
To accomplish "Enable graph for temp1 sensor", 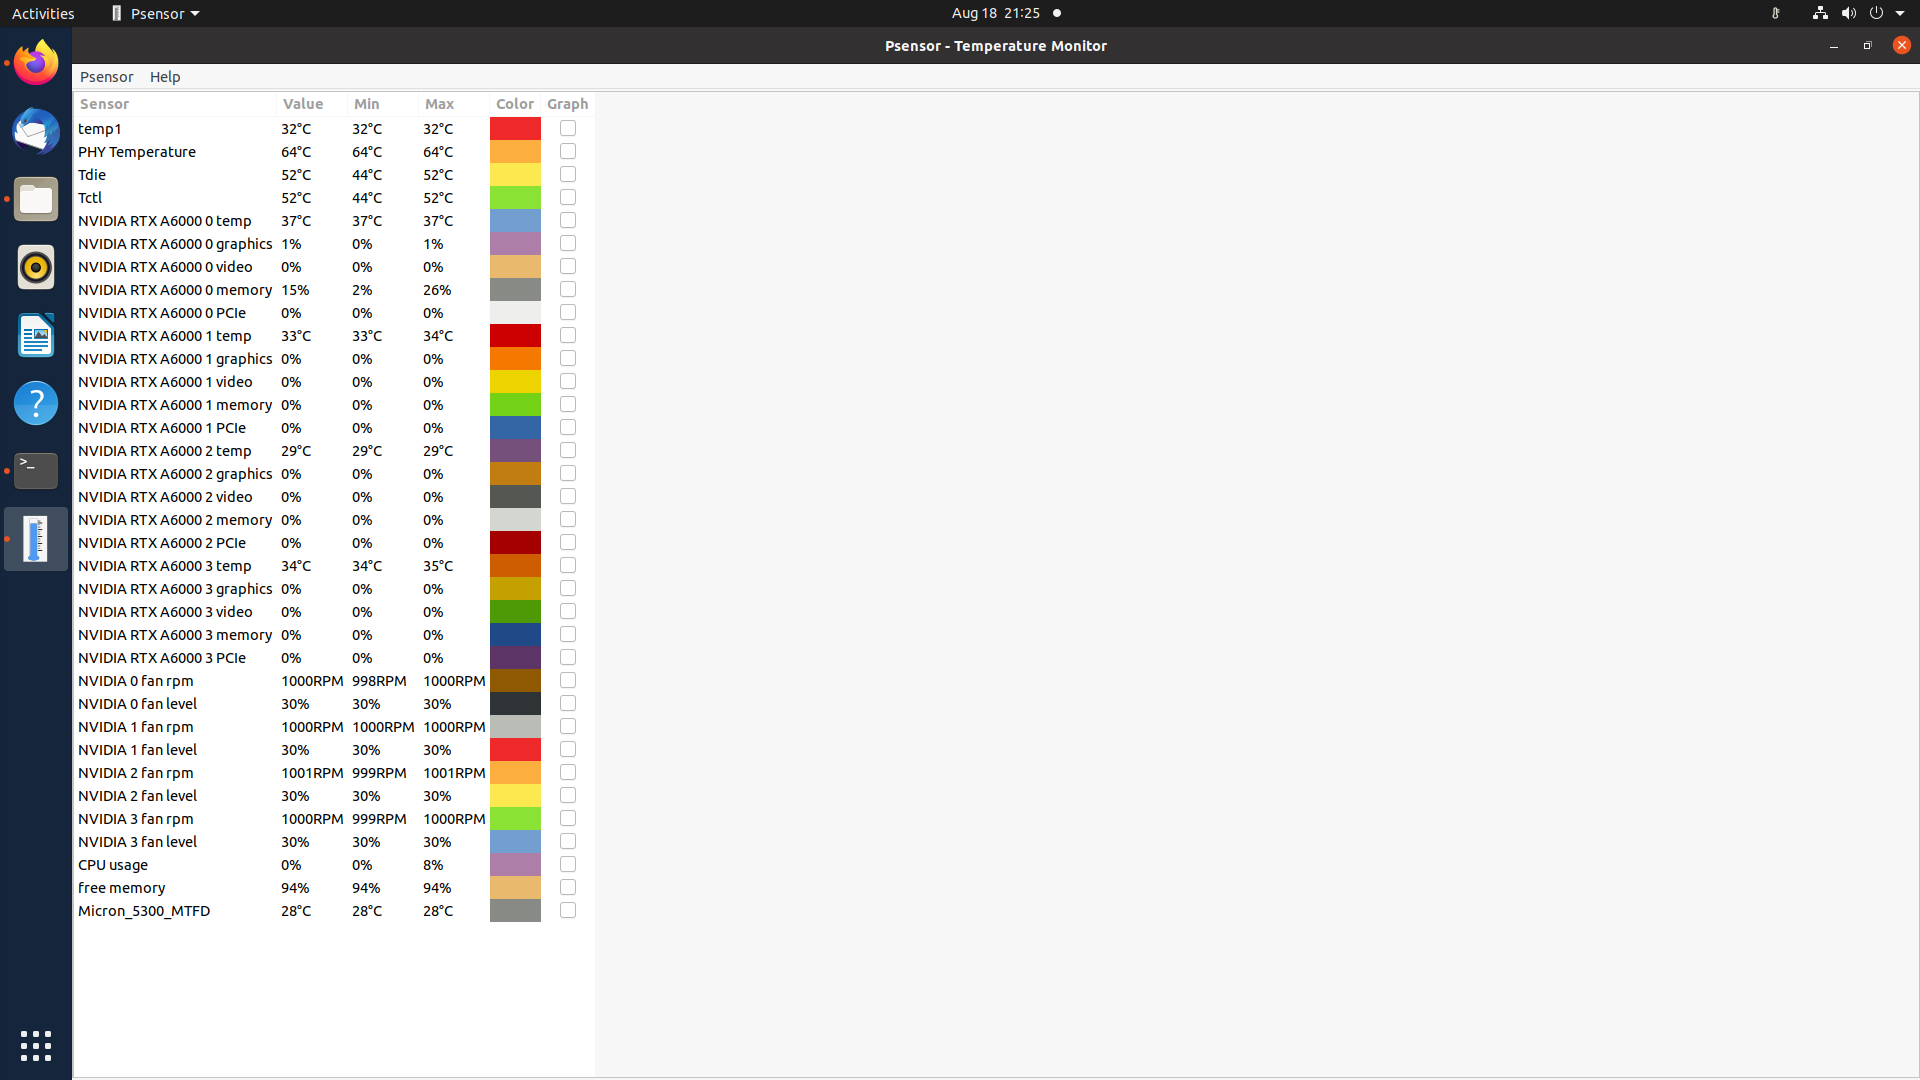I will [x=568, y=128].
